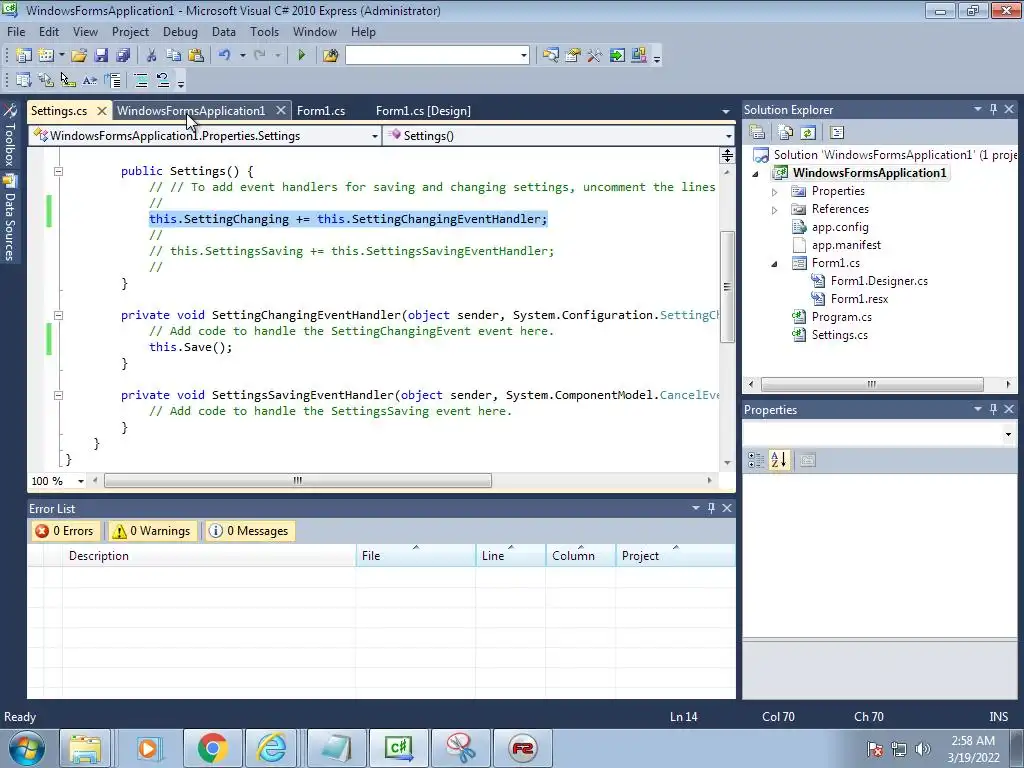Toggle the 0 Errors filter
Screen dimensions: 1024x768
coord(65,531)
